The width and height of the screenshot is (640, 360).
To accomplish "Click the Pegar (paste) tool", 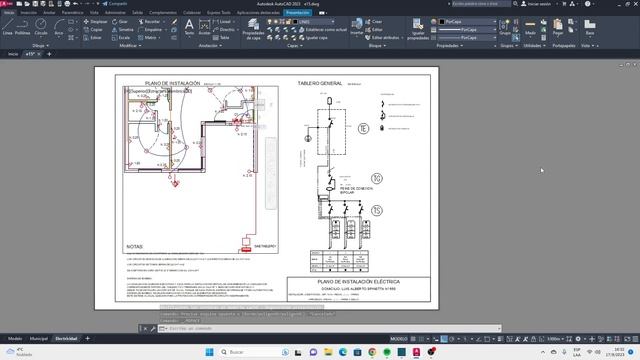I will [558, 27].
